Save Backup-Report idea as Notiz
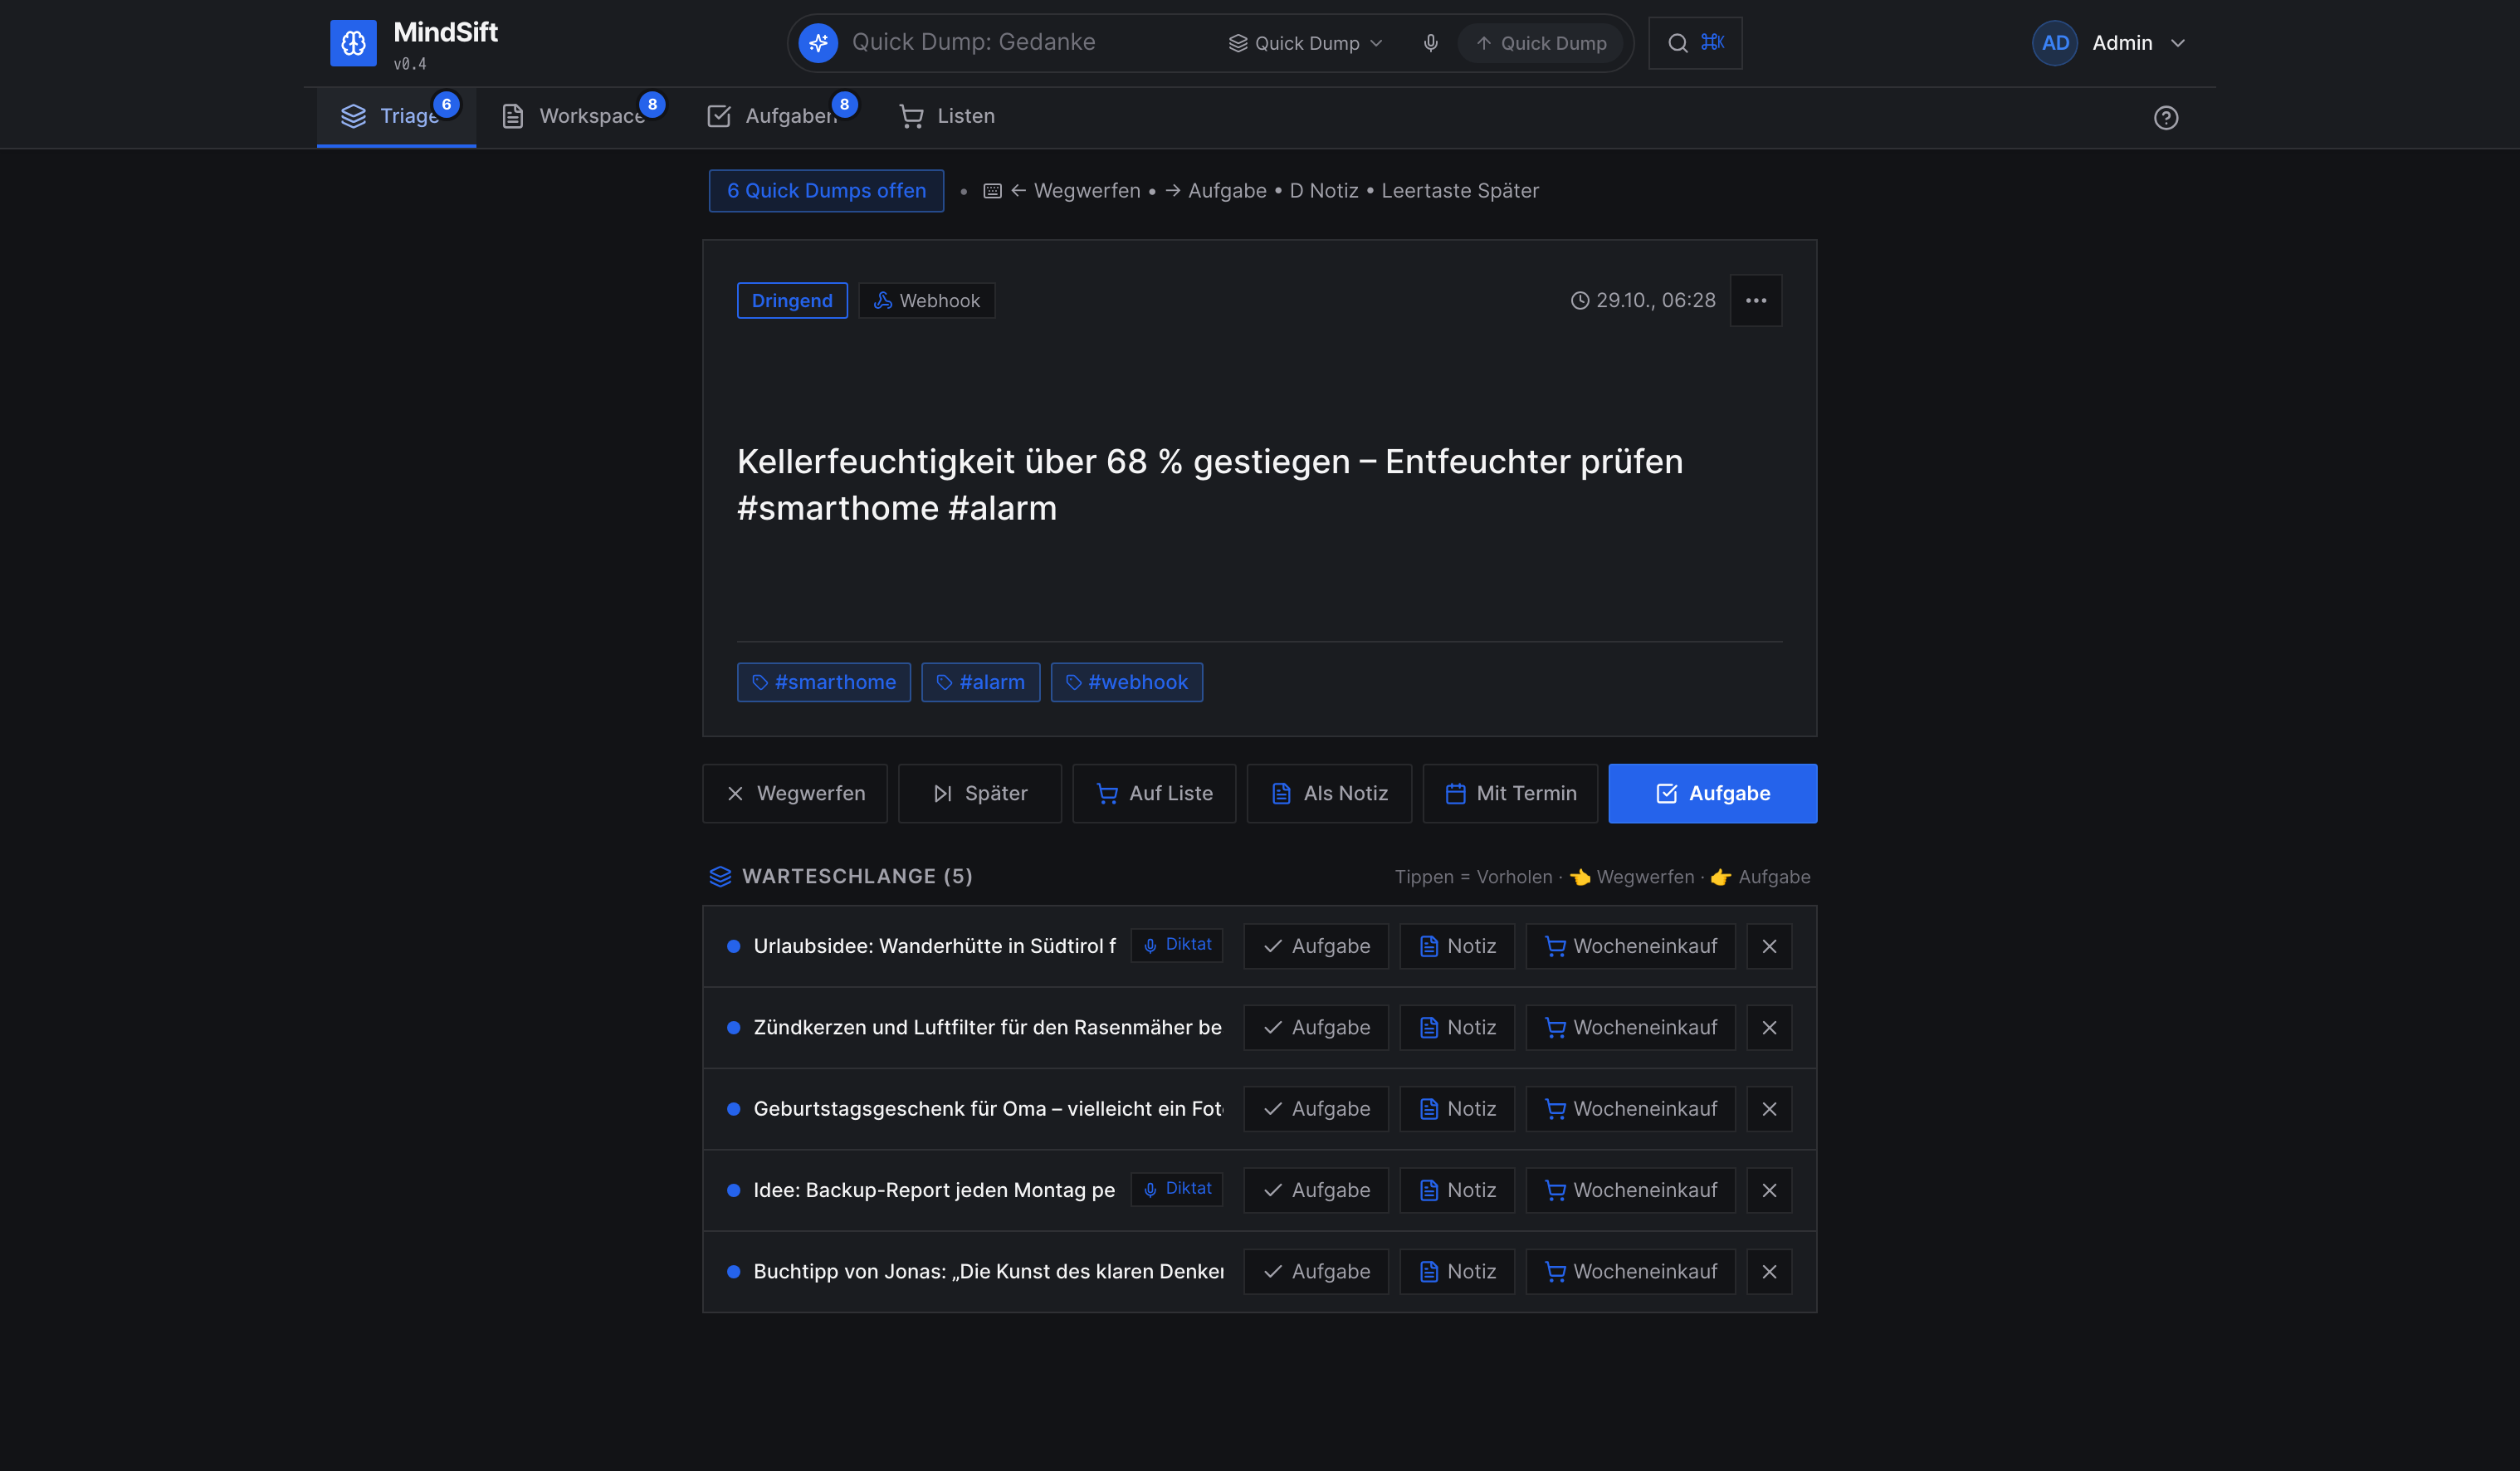The height and width of the screenshot is (1471, 2520). tap(1457, 1190)
